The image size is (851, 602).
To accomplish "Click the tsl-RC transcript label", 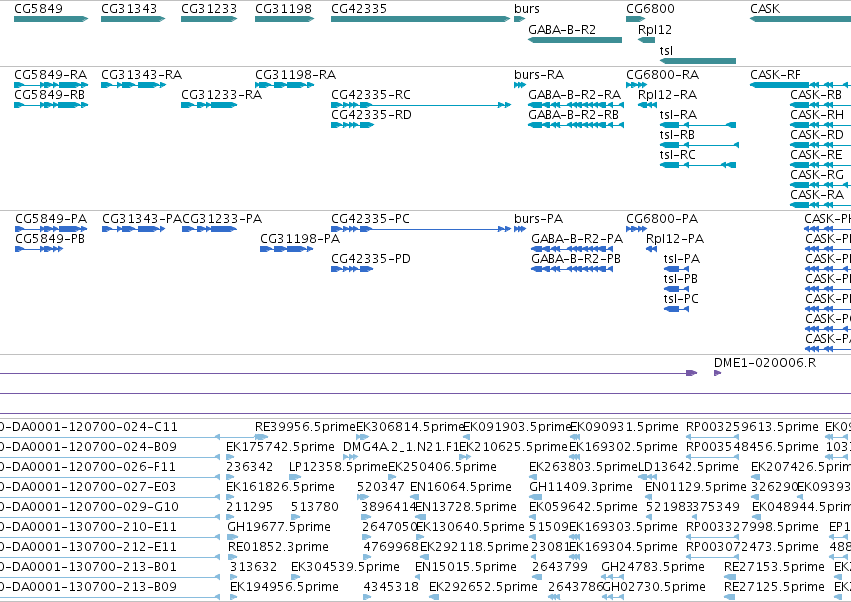I will [677, 155].
